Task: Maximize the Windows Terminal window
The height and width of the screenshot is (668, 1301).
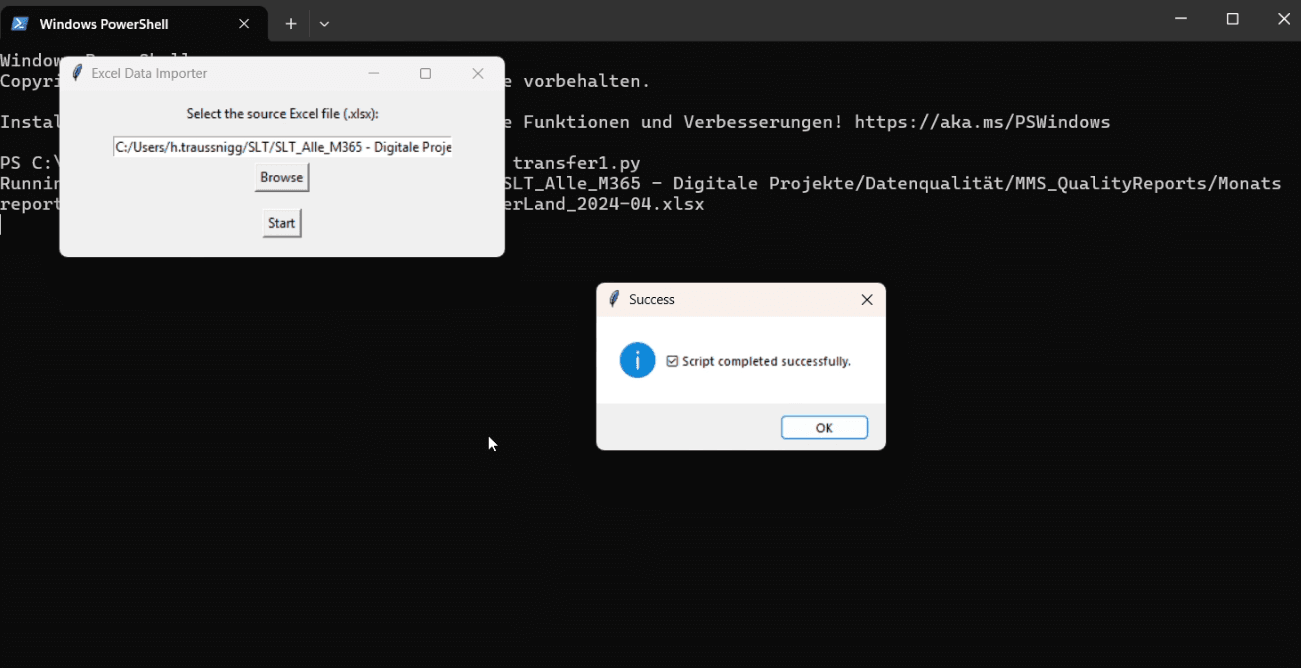Action: tap(1233, 19)
